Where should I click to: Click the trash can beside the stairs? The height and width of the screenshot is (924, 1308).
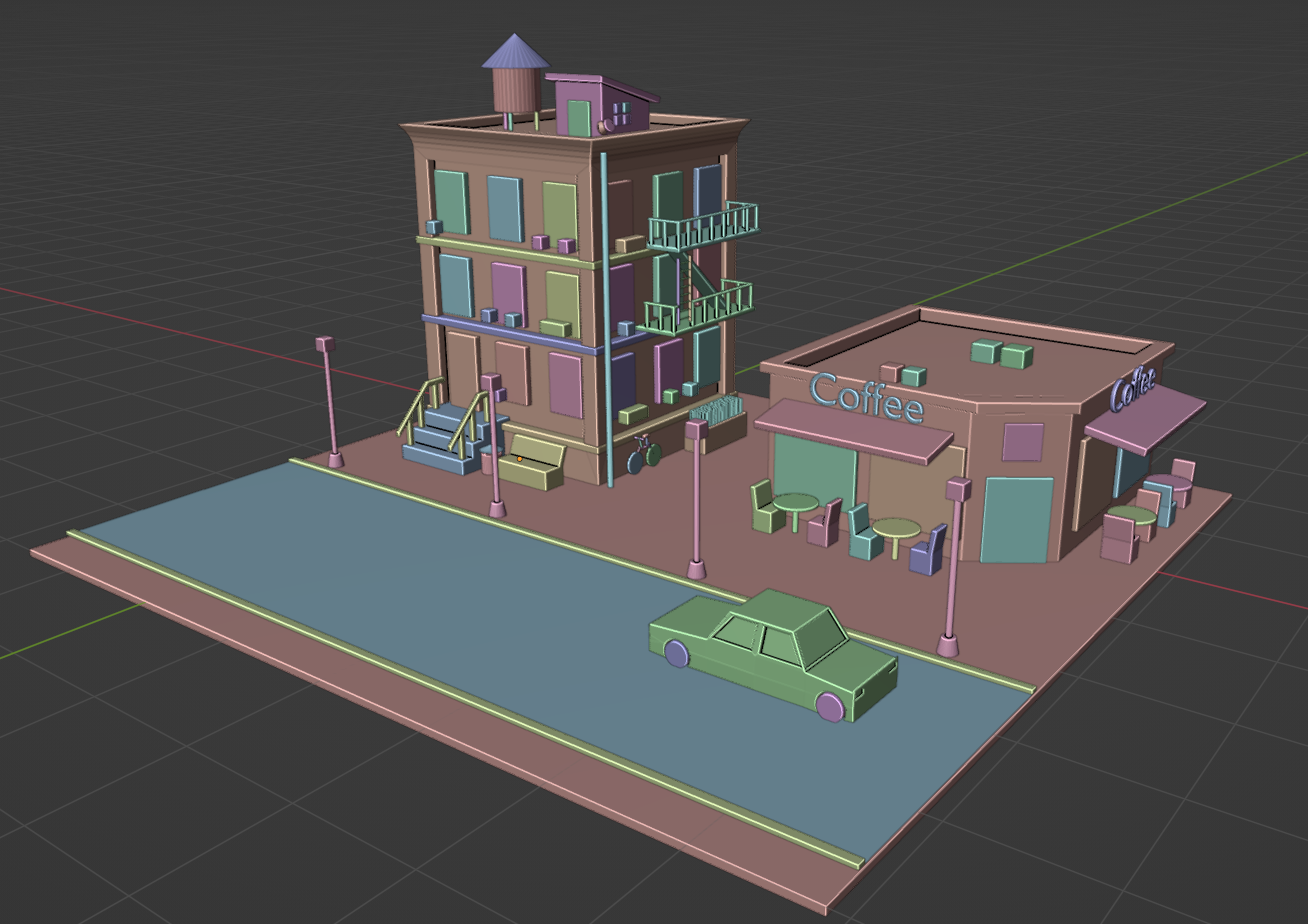point(487,458)
